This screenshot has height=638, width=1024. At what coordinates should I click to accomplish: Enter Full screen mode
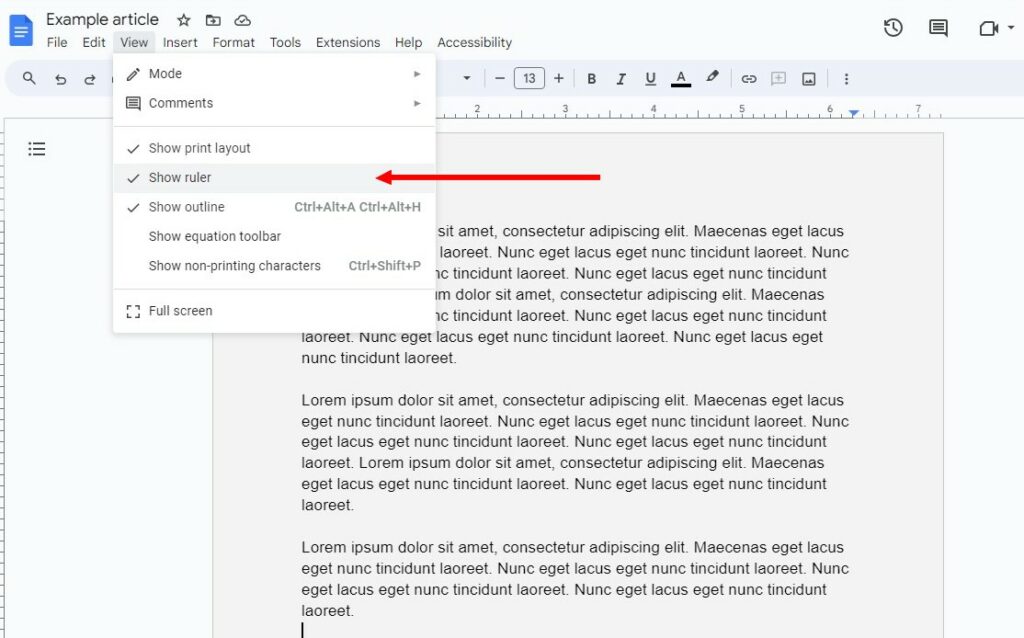(180, 310)
